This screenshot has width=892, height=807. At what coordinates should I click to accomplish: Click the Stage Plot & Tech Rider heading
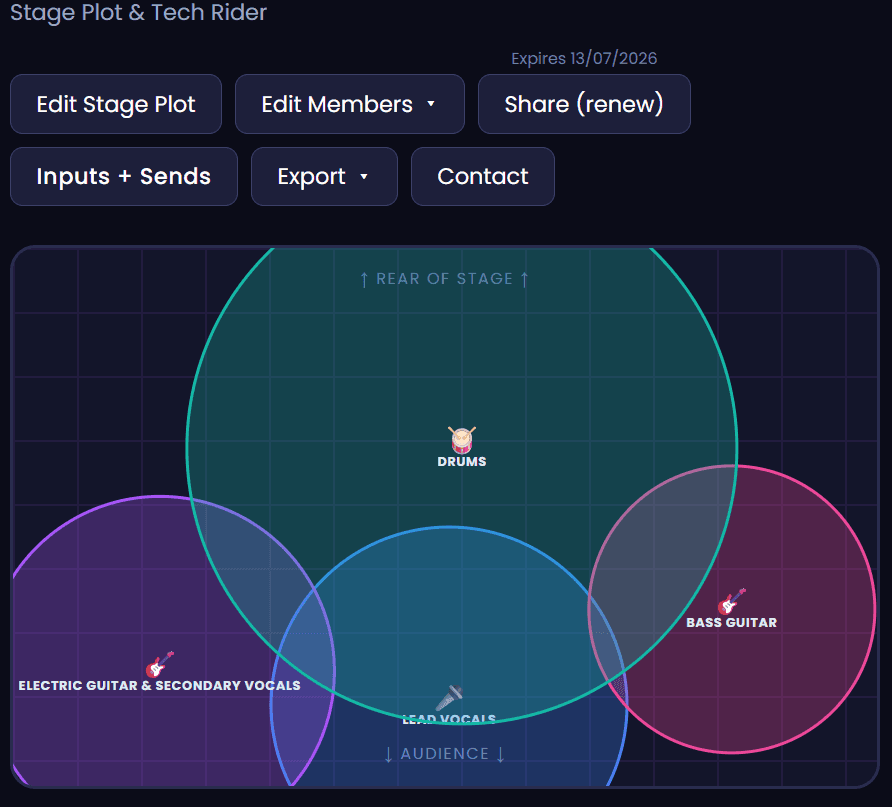tap(138, 13)
